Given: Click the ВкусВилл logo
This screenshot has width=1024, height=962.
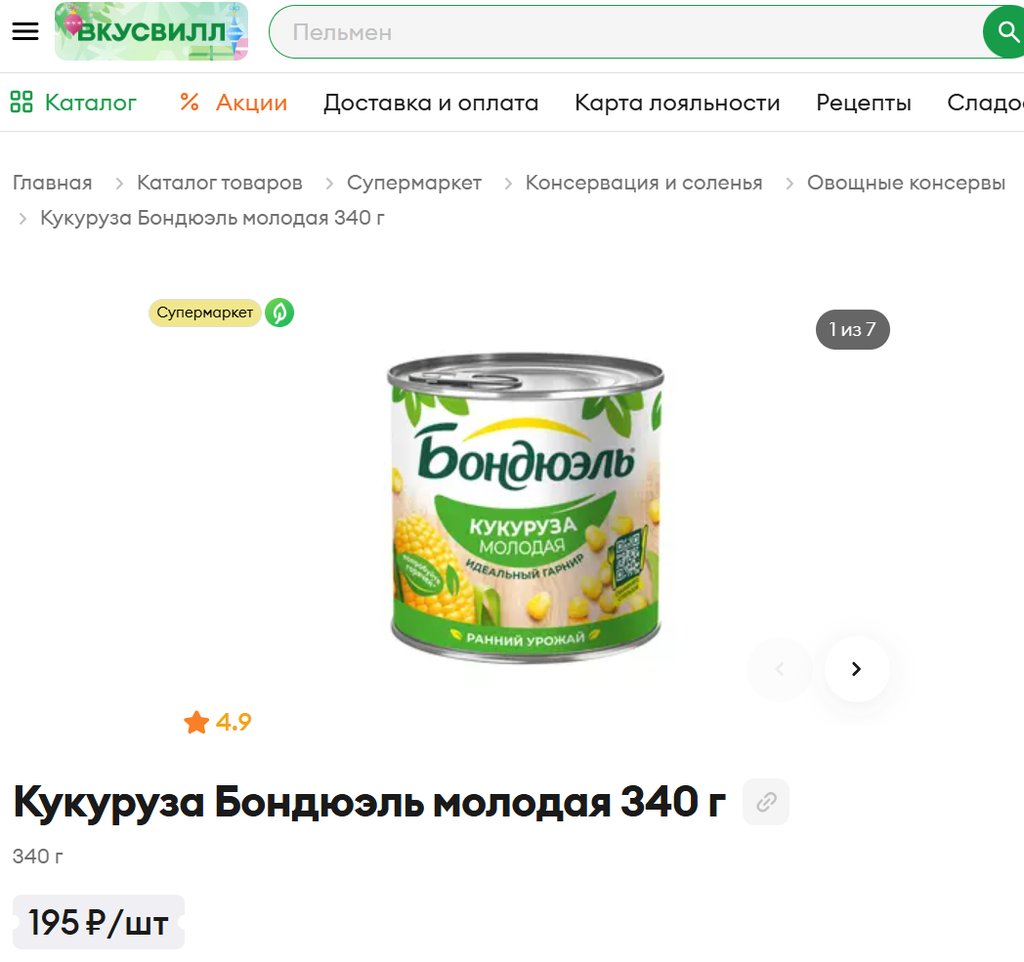Looking at the screenshot, I should click(152, 31).
